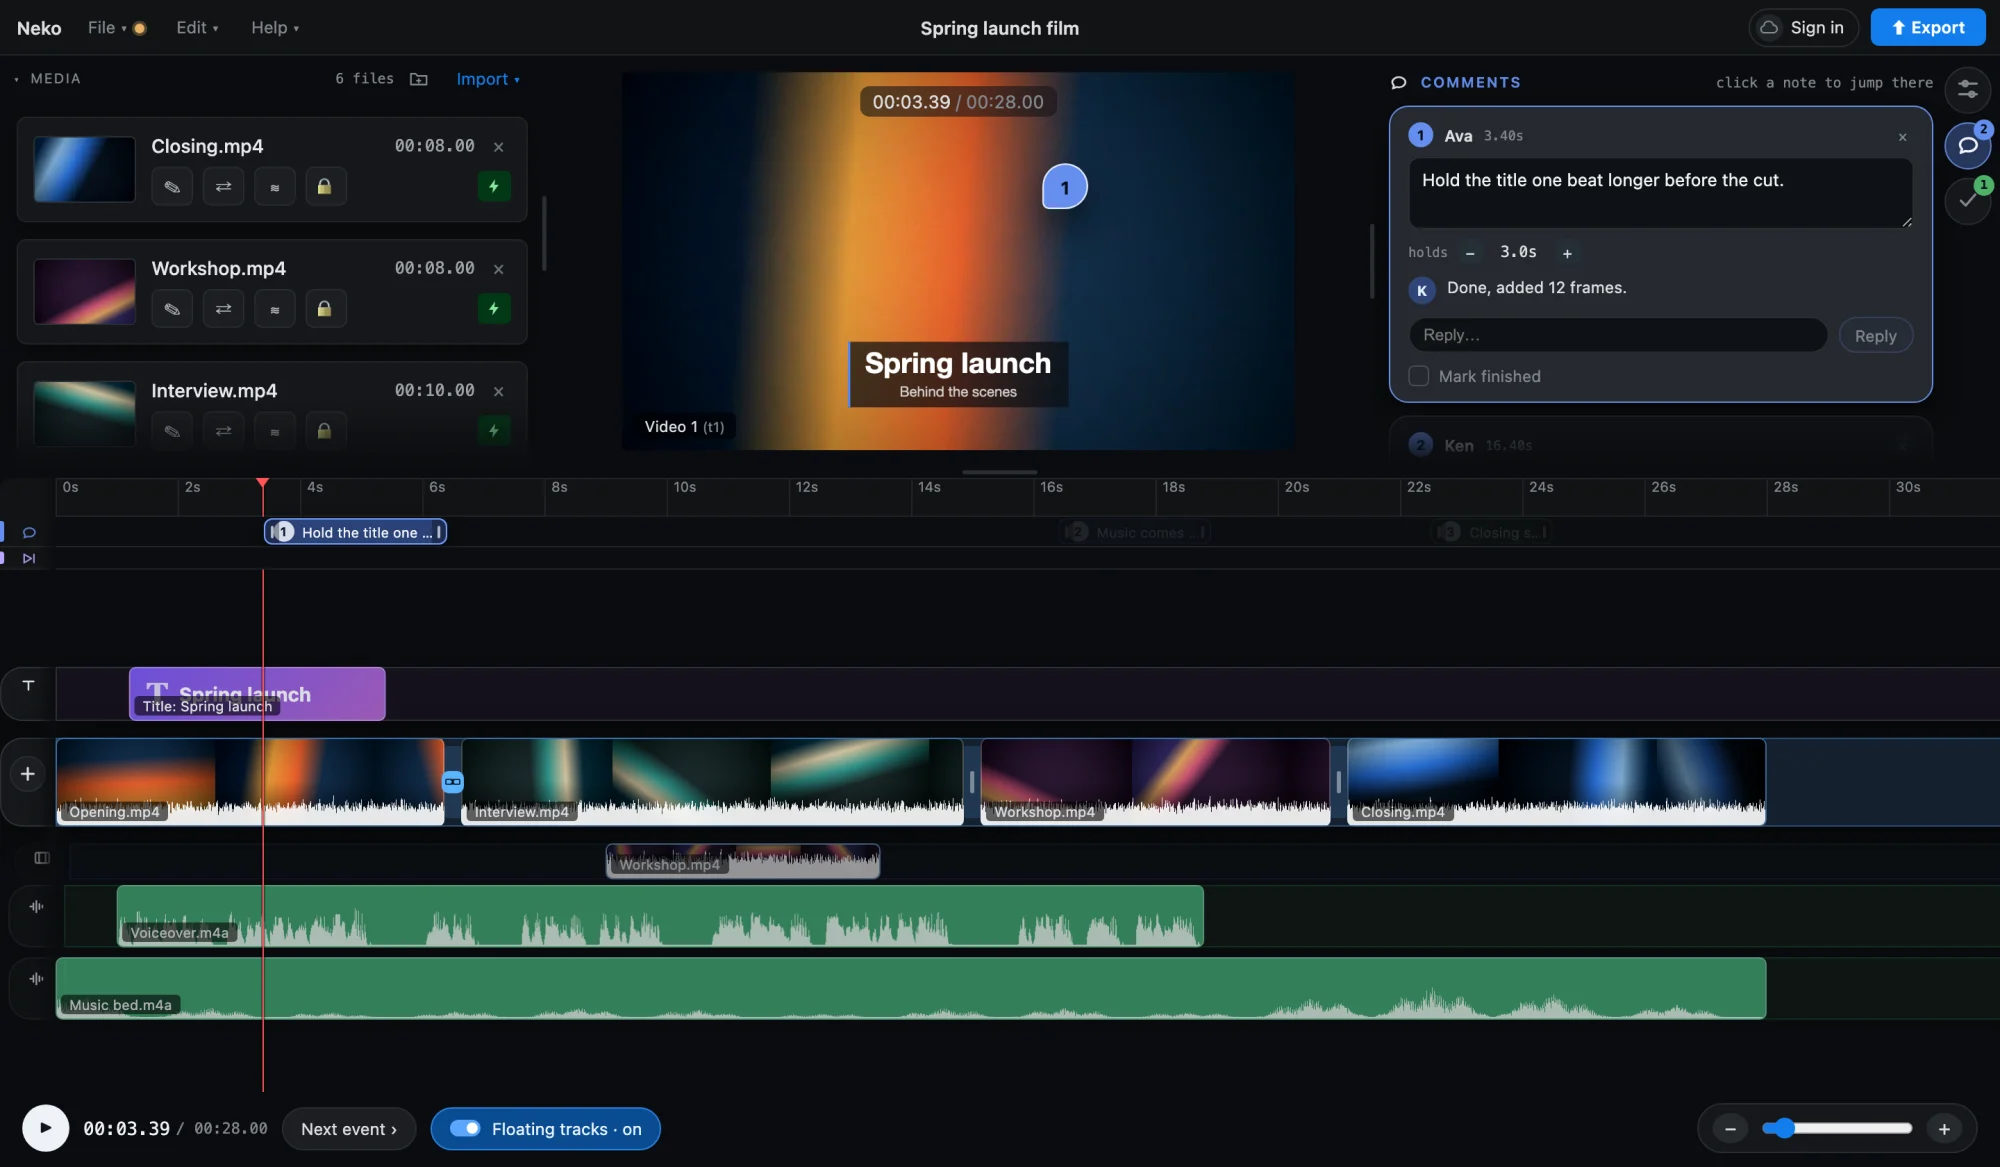Image resolution: width=2000 pixels, height=1167 pixels.
Task: Select the Opening.mp4 clip on timeline
Action: point(250,782)
